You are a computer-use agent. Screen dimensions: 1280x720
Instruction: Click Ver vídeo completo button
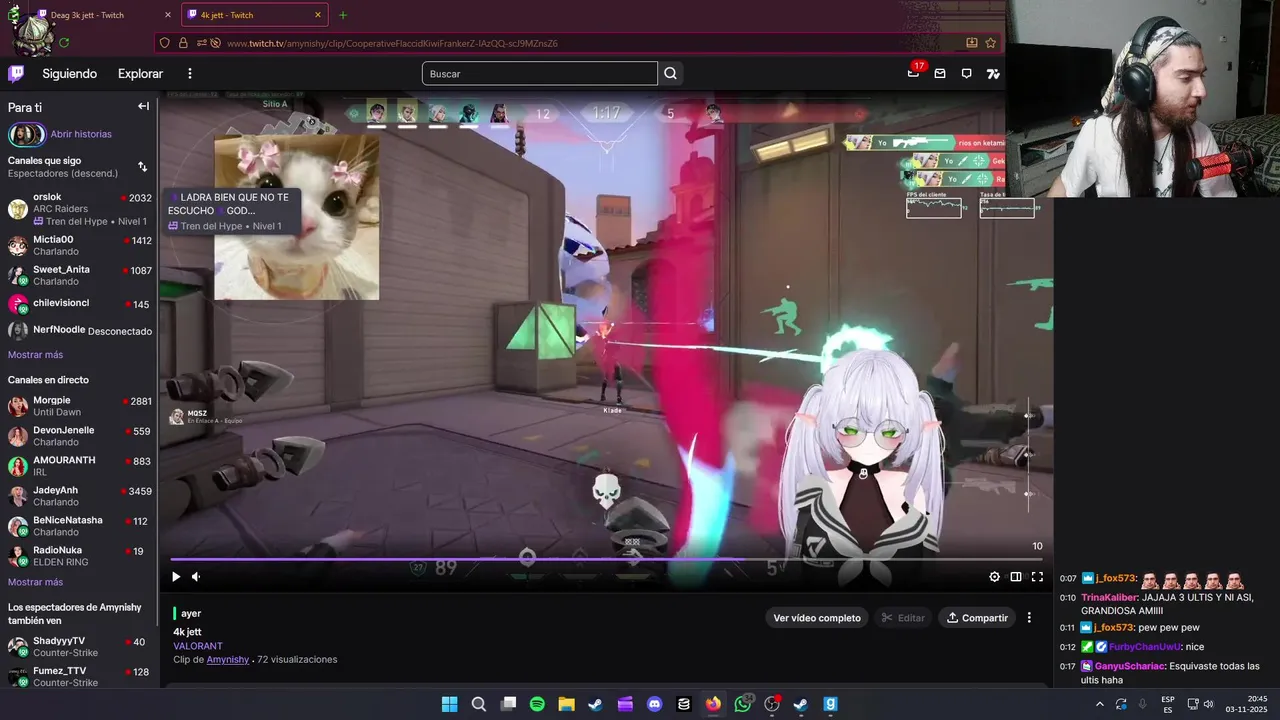[817, 618]
